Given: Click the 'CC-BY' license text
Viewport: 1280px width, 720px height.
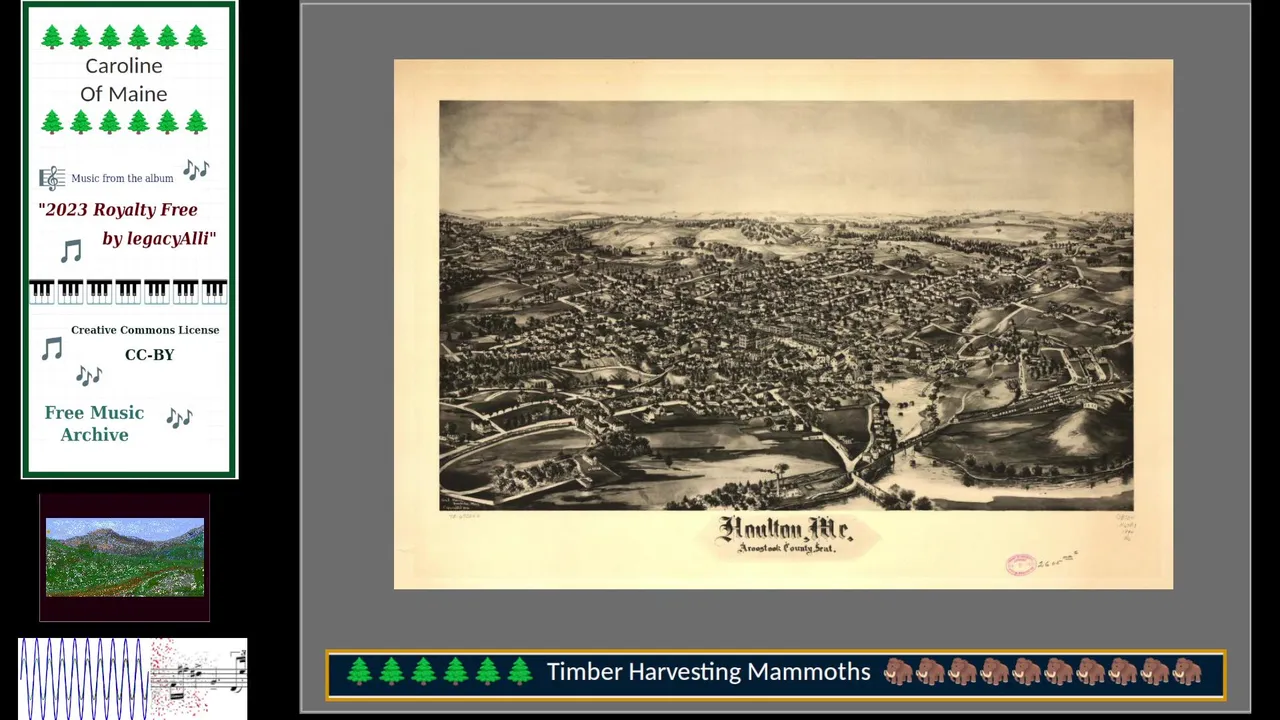Looking at the screenshot, I should pos(150,355).
